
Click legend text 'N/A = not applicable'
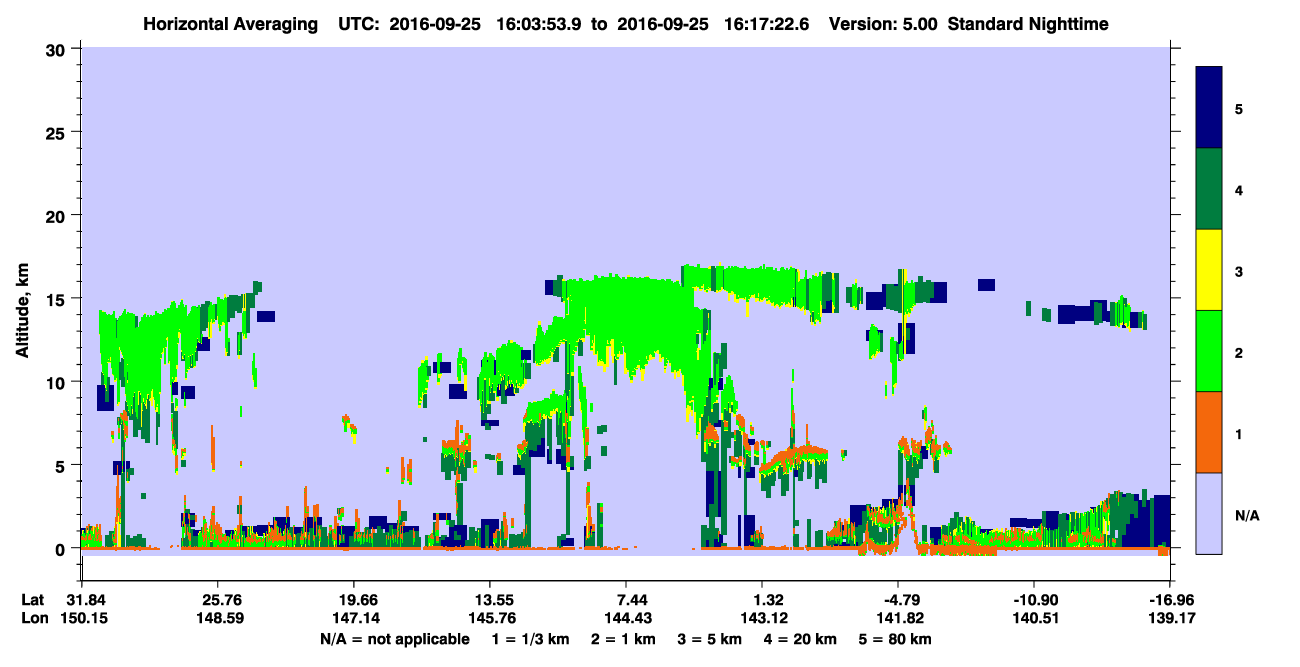[394, 639]
